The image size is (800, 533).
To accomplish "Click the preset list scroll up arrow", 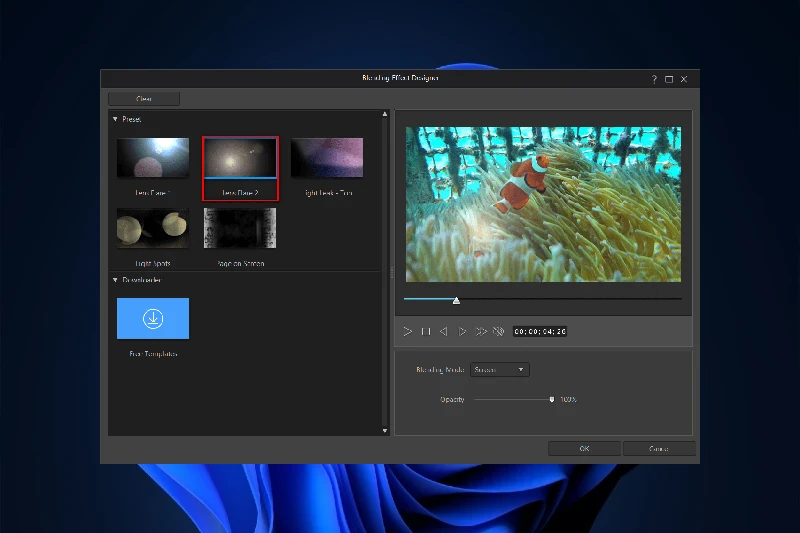I will (x=385, y=114).
